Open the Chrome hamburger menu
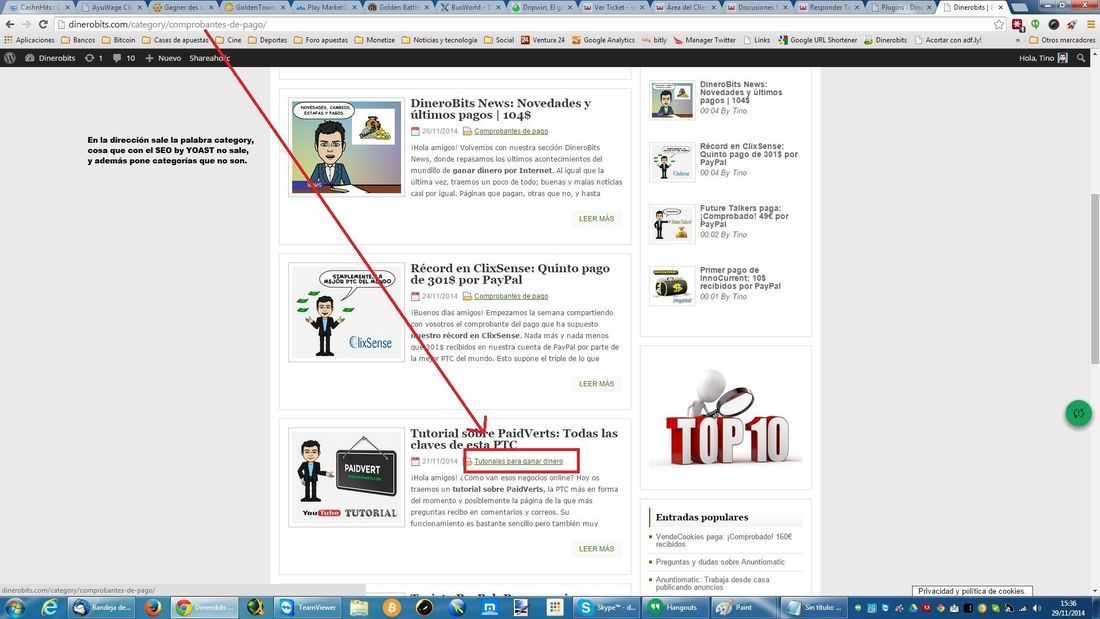Viewport: 1100px width, 619px height. [1090, 24]
